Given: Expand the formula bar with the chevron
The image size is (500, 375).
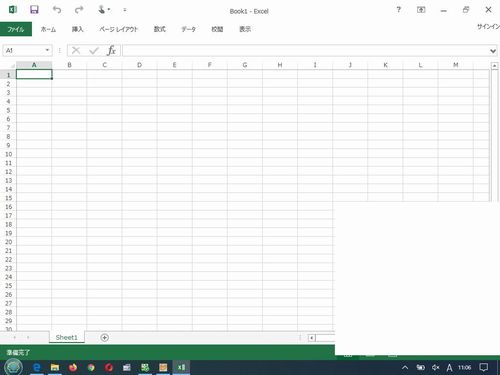Looking at the screenshot, I should pyautogui.click(x=493, y=51).
